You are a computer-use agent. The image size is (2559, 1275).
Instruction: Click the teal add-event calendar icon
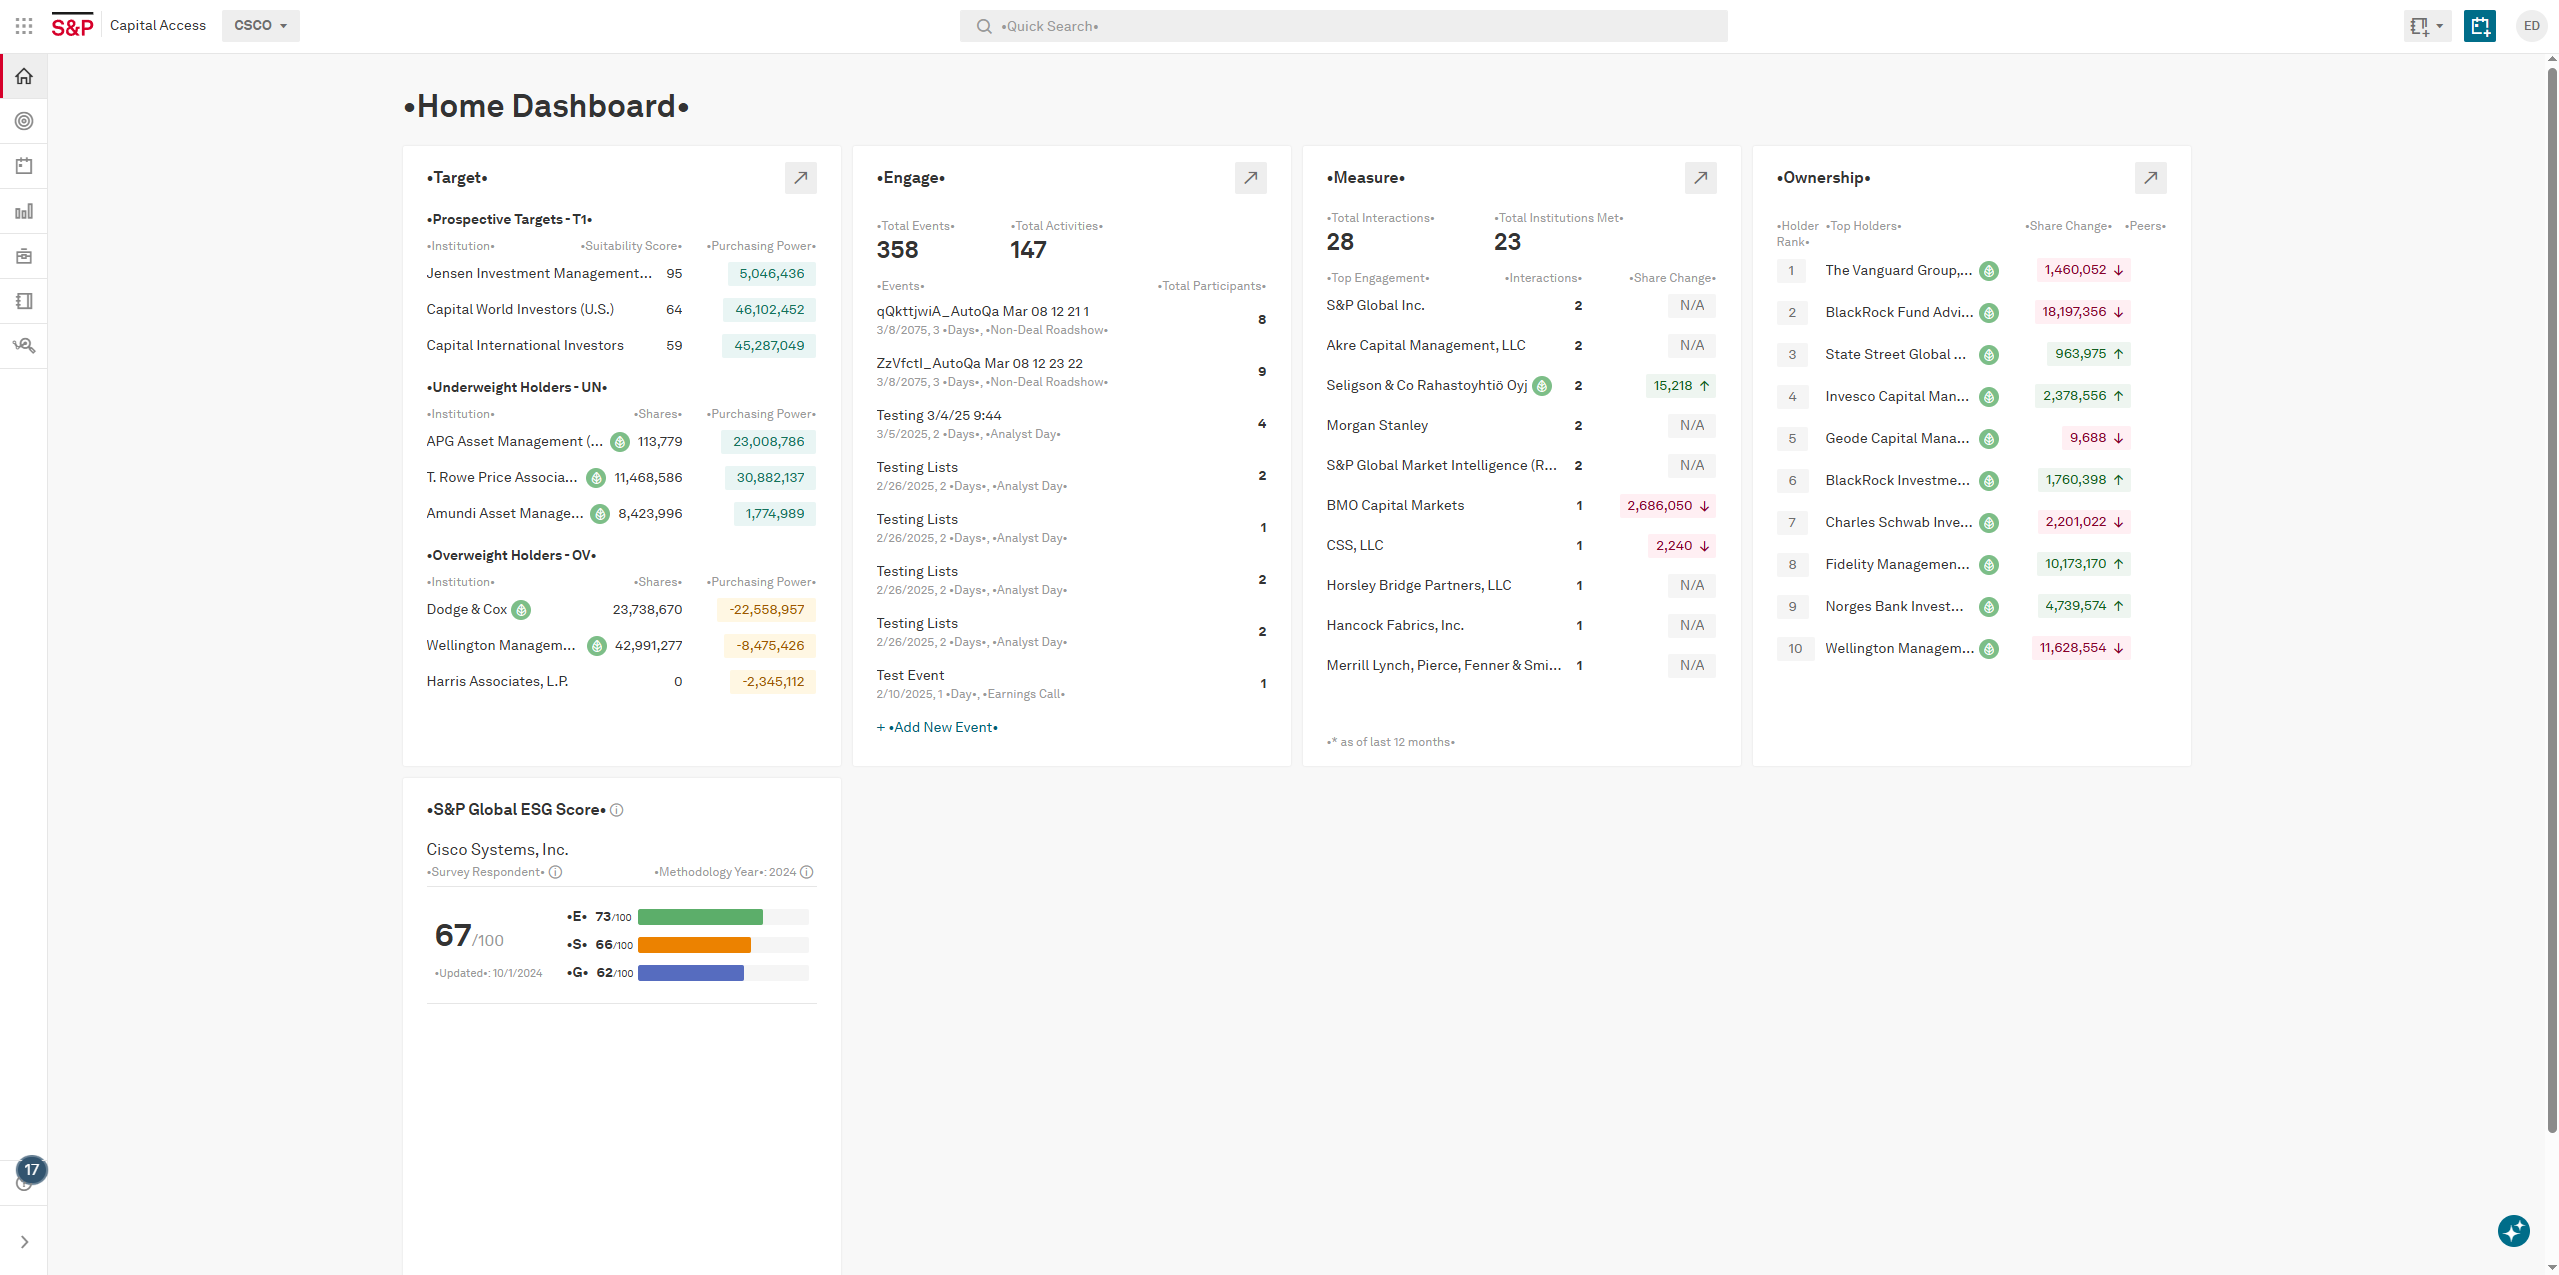(x=2479, y=26)
